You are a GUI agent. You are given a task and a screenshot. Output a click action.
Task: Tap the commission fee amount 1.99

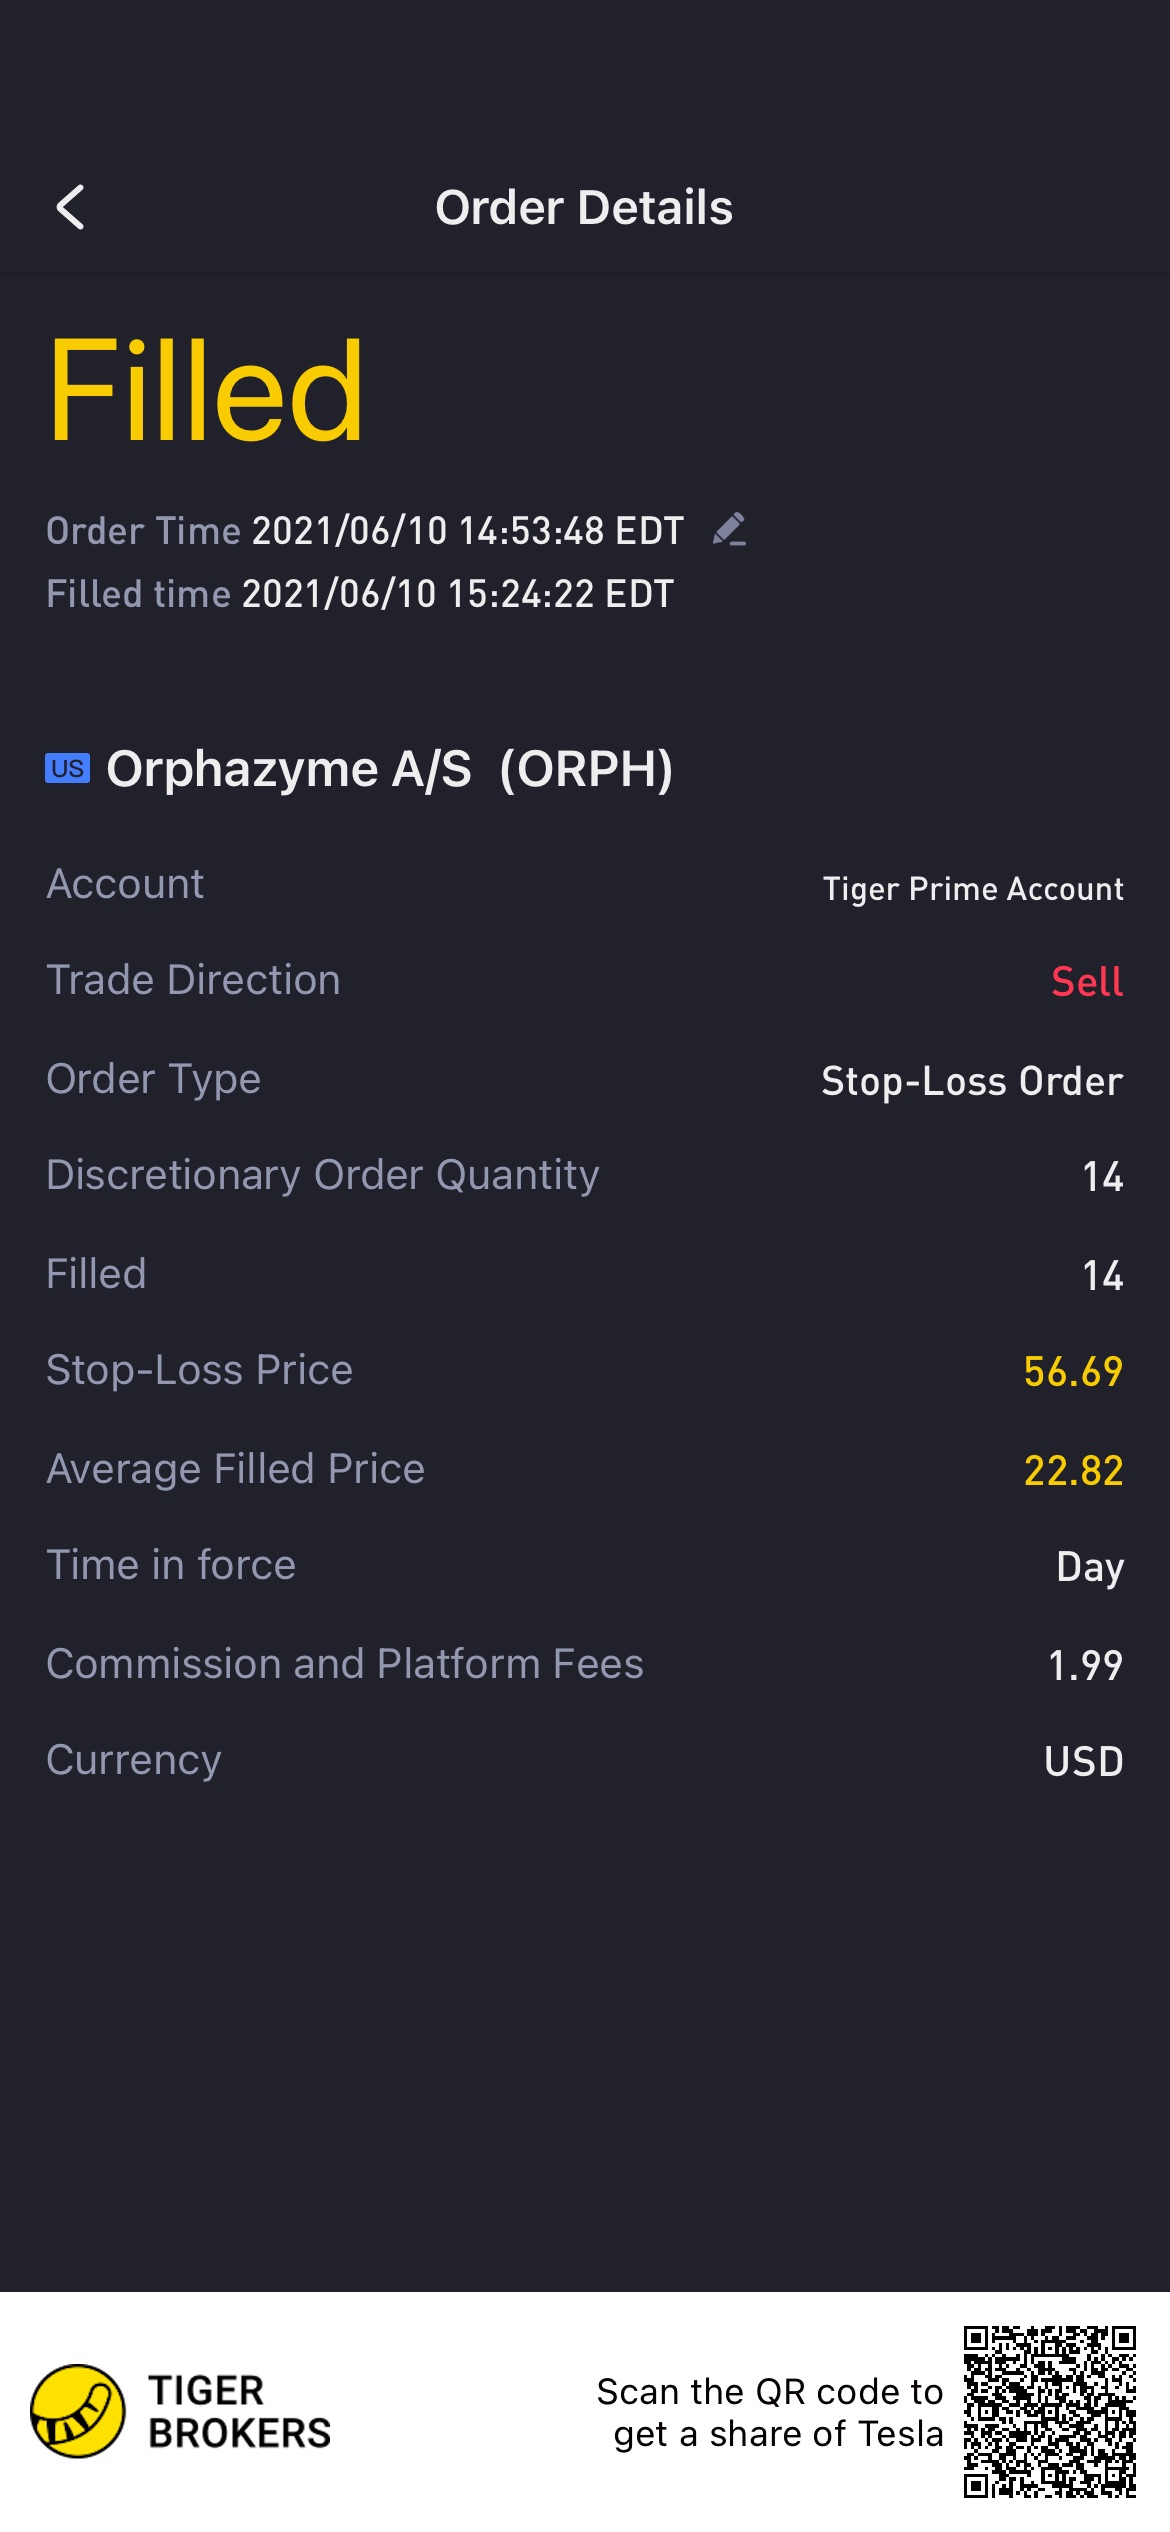click(x=1084, y=1665)
